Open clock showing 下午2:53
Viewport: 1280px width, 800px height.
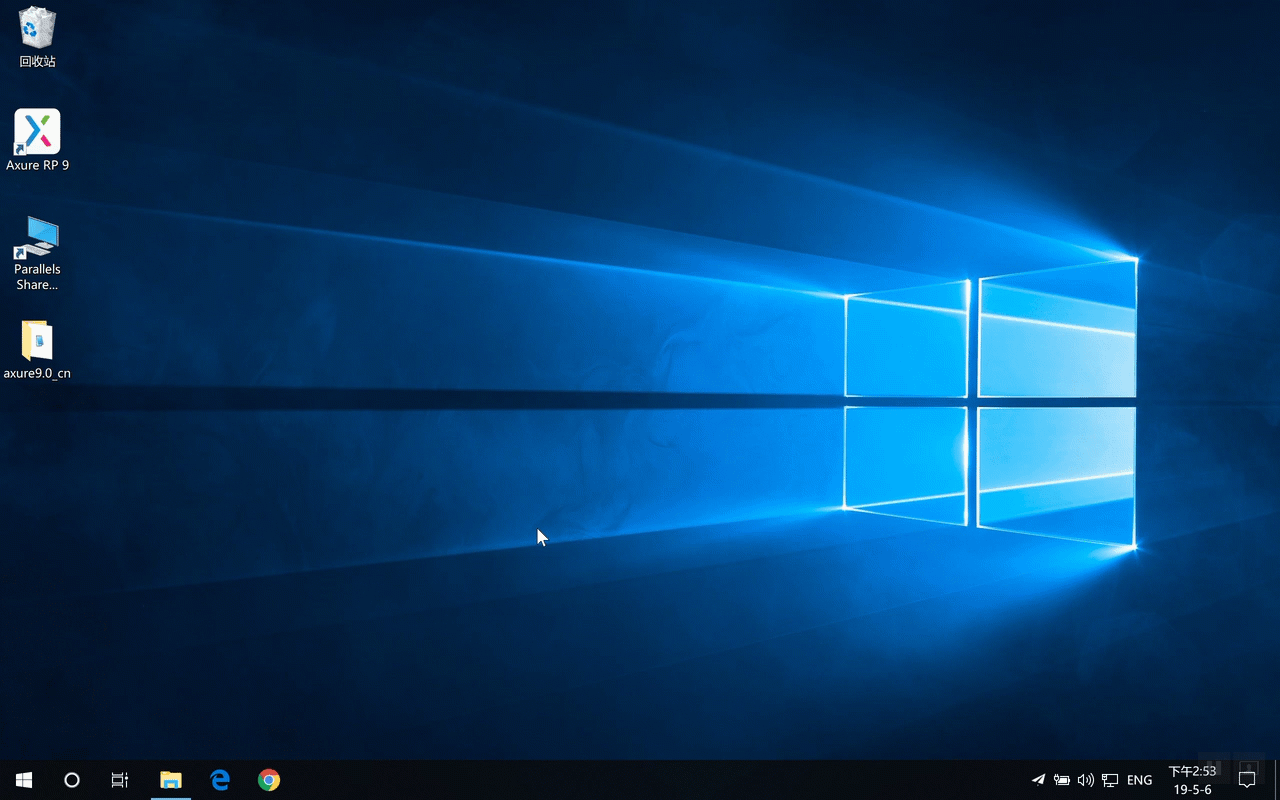click(1192, 780)
